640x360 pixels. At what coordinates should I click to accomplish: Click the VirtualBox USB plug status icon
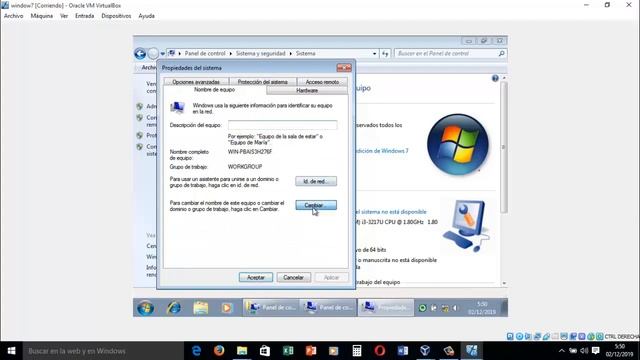tap(546, 337)
